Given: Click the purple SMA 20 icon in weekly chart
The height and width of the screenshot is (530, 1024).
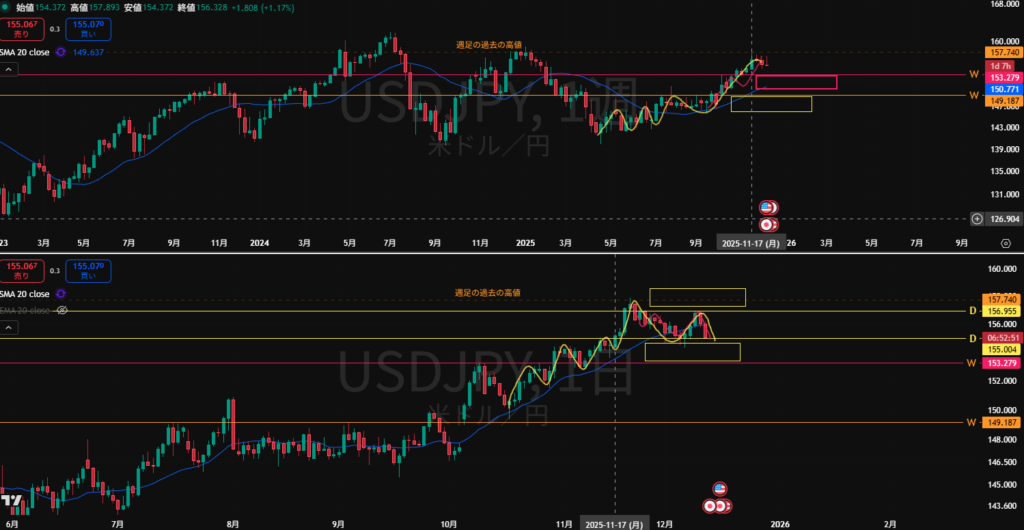Looking at the screenshot, I should [61, 52].
